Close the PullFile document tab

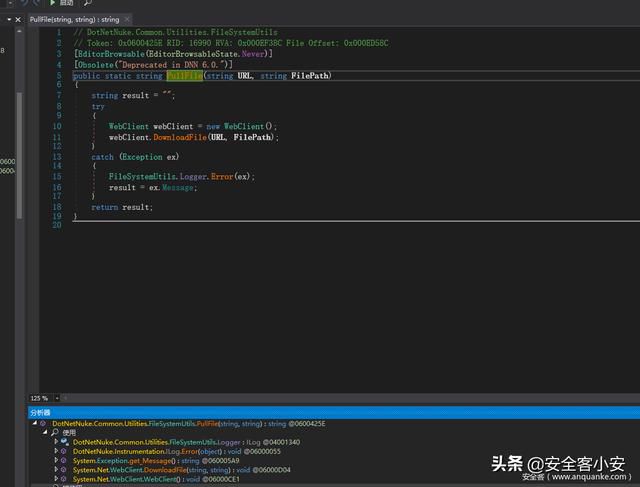[127, 19]
